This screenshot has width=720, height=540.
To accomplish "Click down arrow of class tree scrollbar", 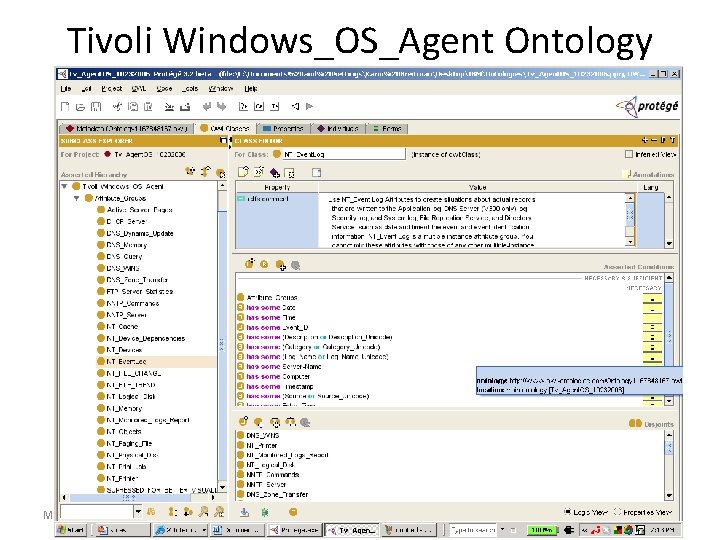I will (222, 487).
